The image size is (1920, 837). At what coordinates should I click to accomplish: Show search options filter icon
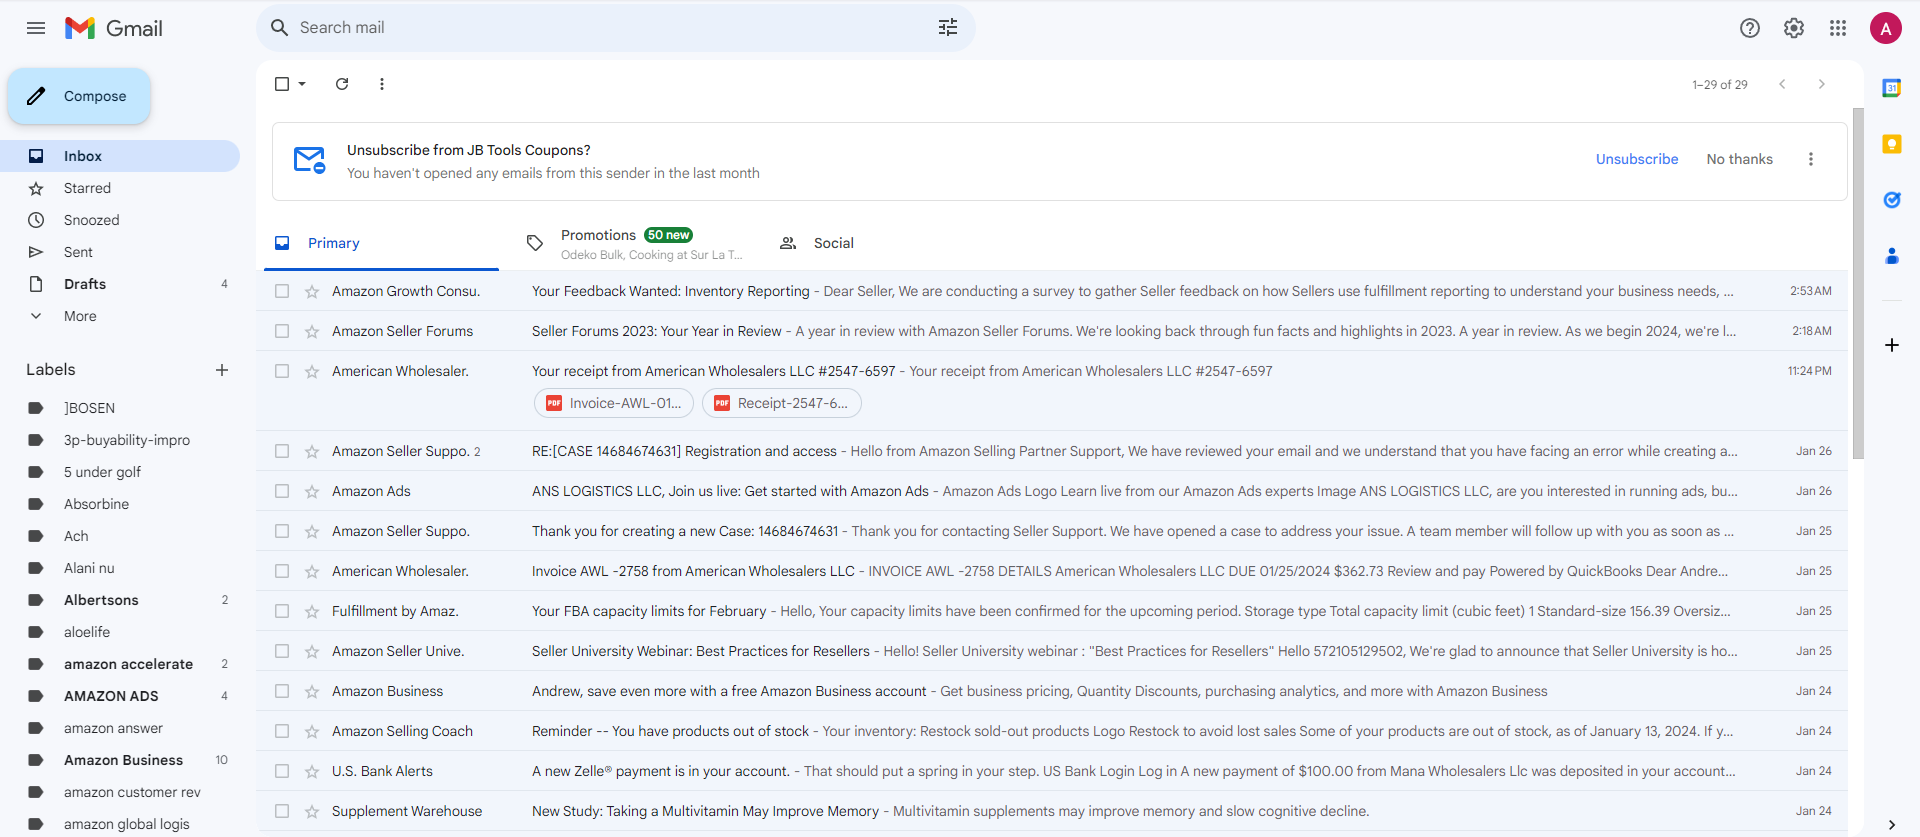948,28
